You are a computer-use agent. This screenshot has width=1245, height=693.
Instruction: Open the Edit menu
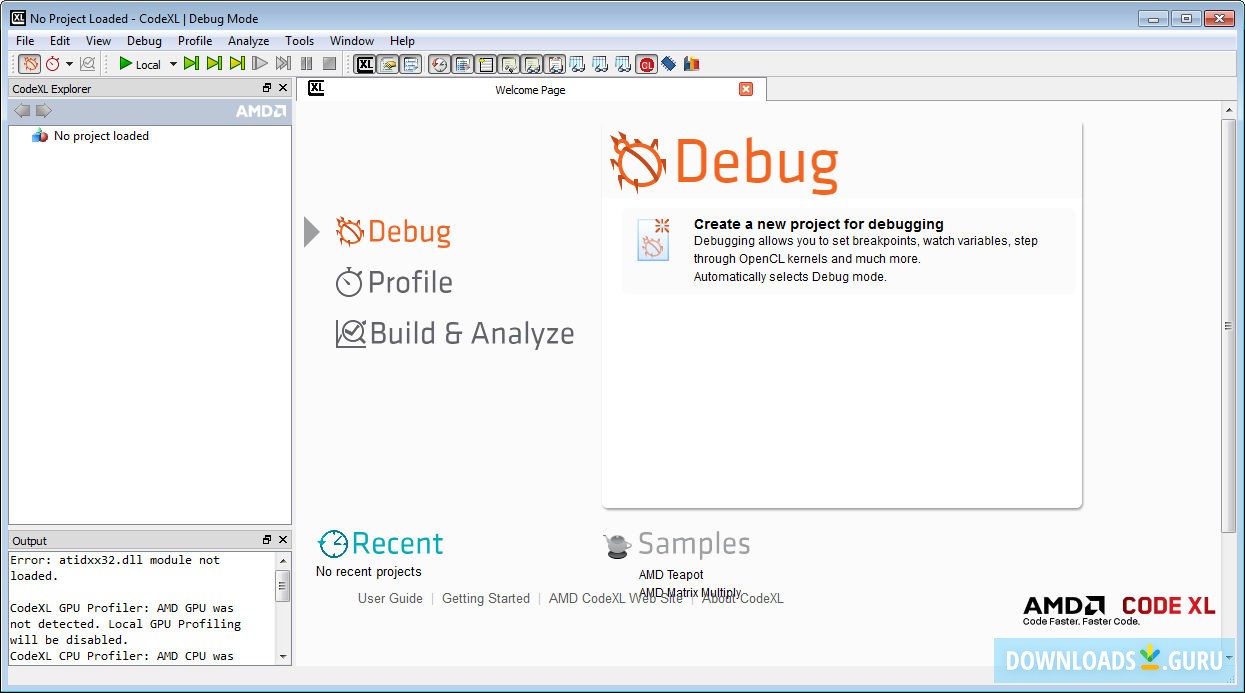pyautogui.click(x=60, y=41)
